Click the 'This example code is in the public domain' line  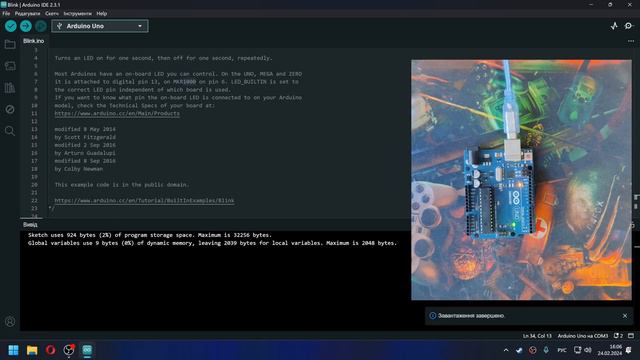click(x=122, y=184)
